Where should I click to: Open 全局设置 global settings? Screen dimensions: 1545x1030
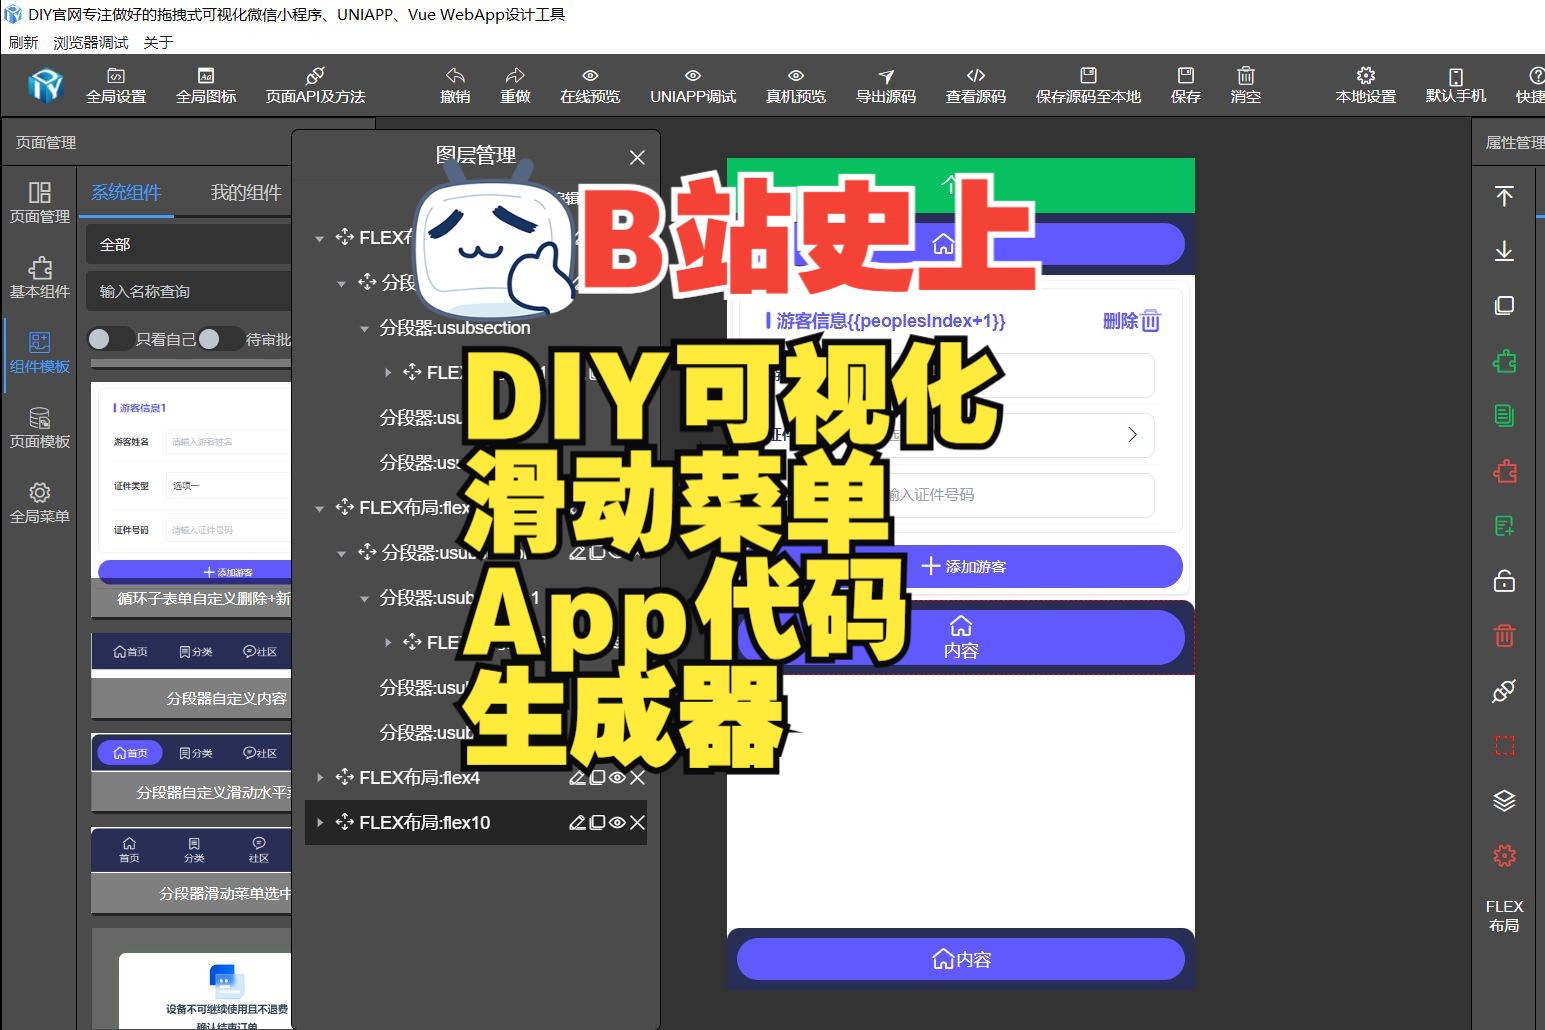116,84
